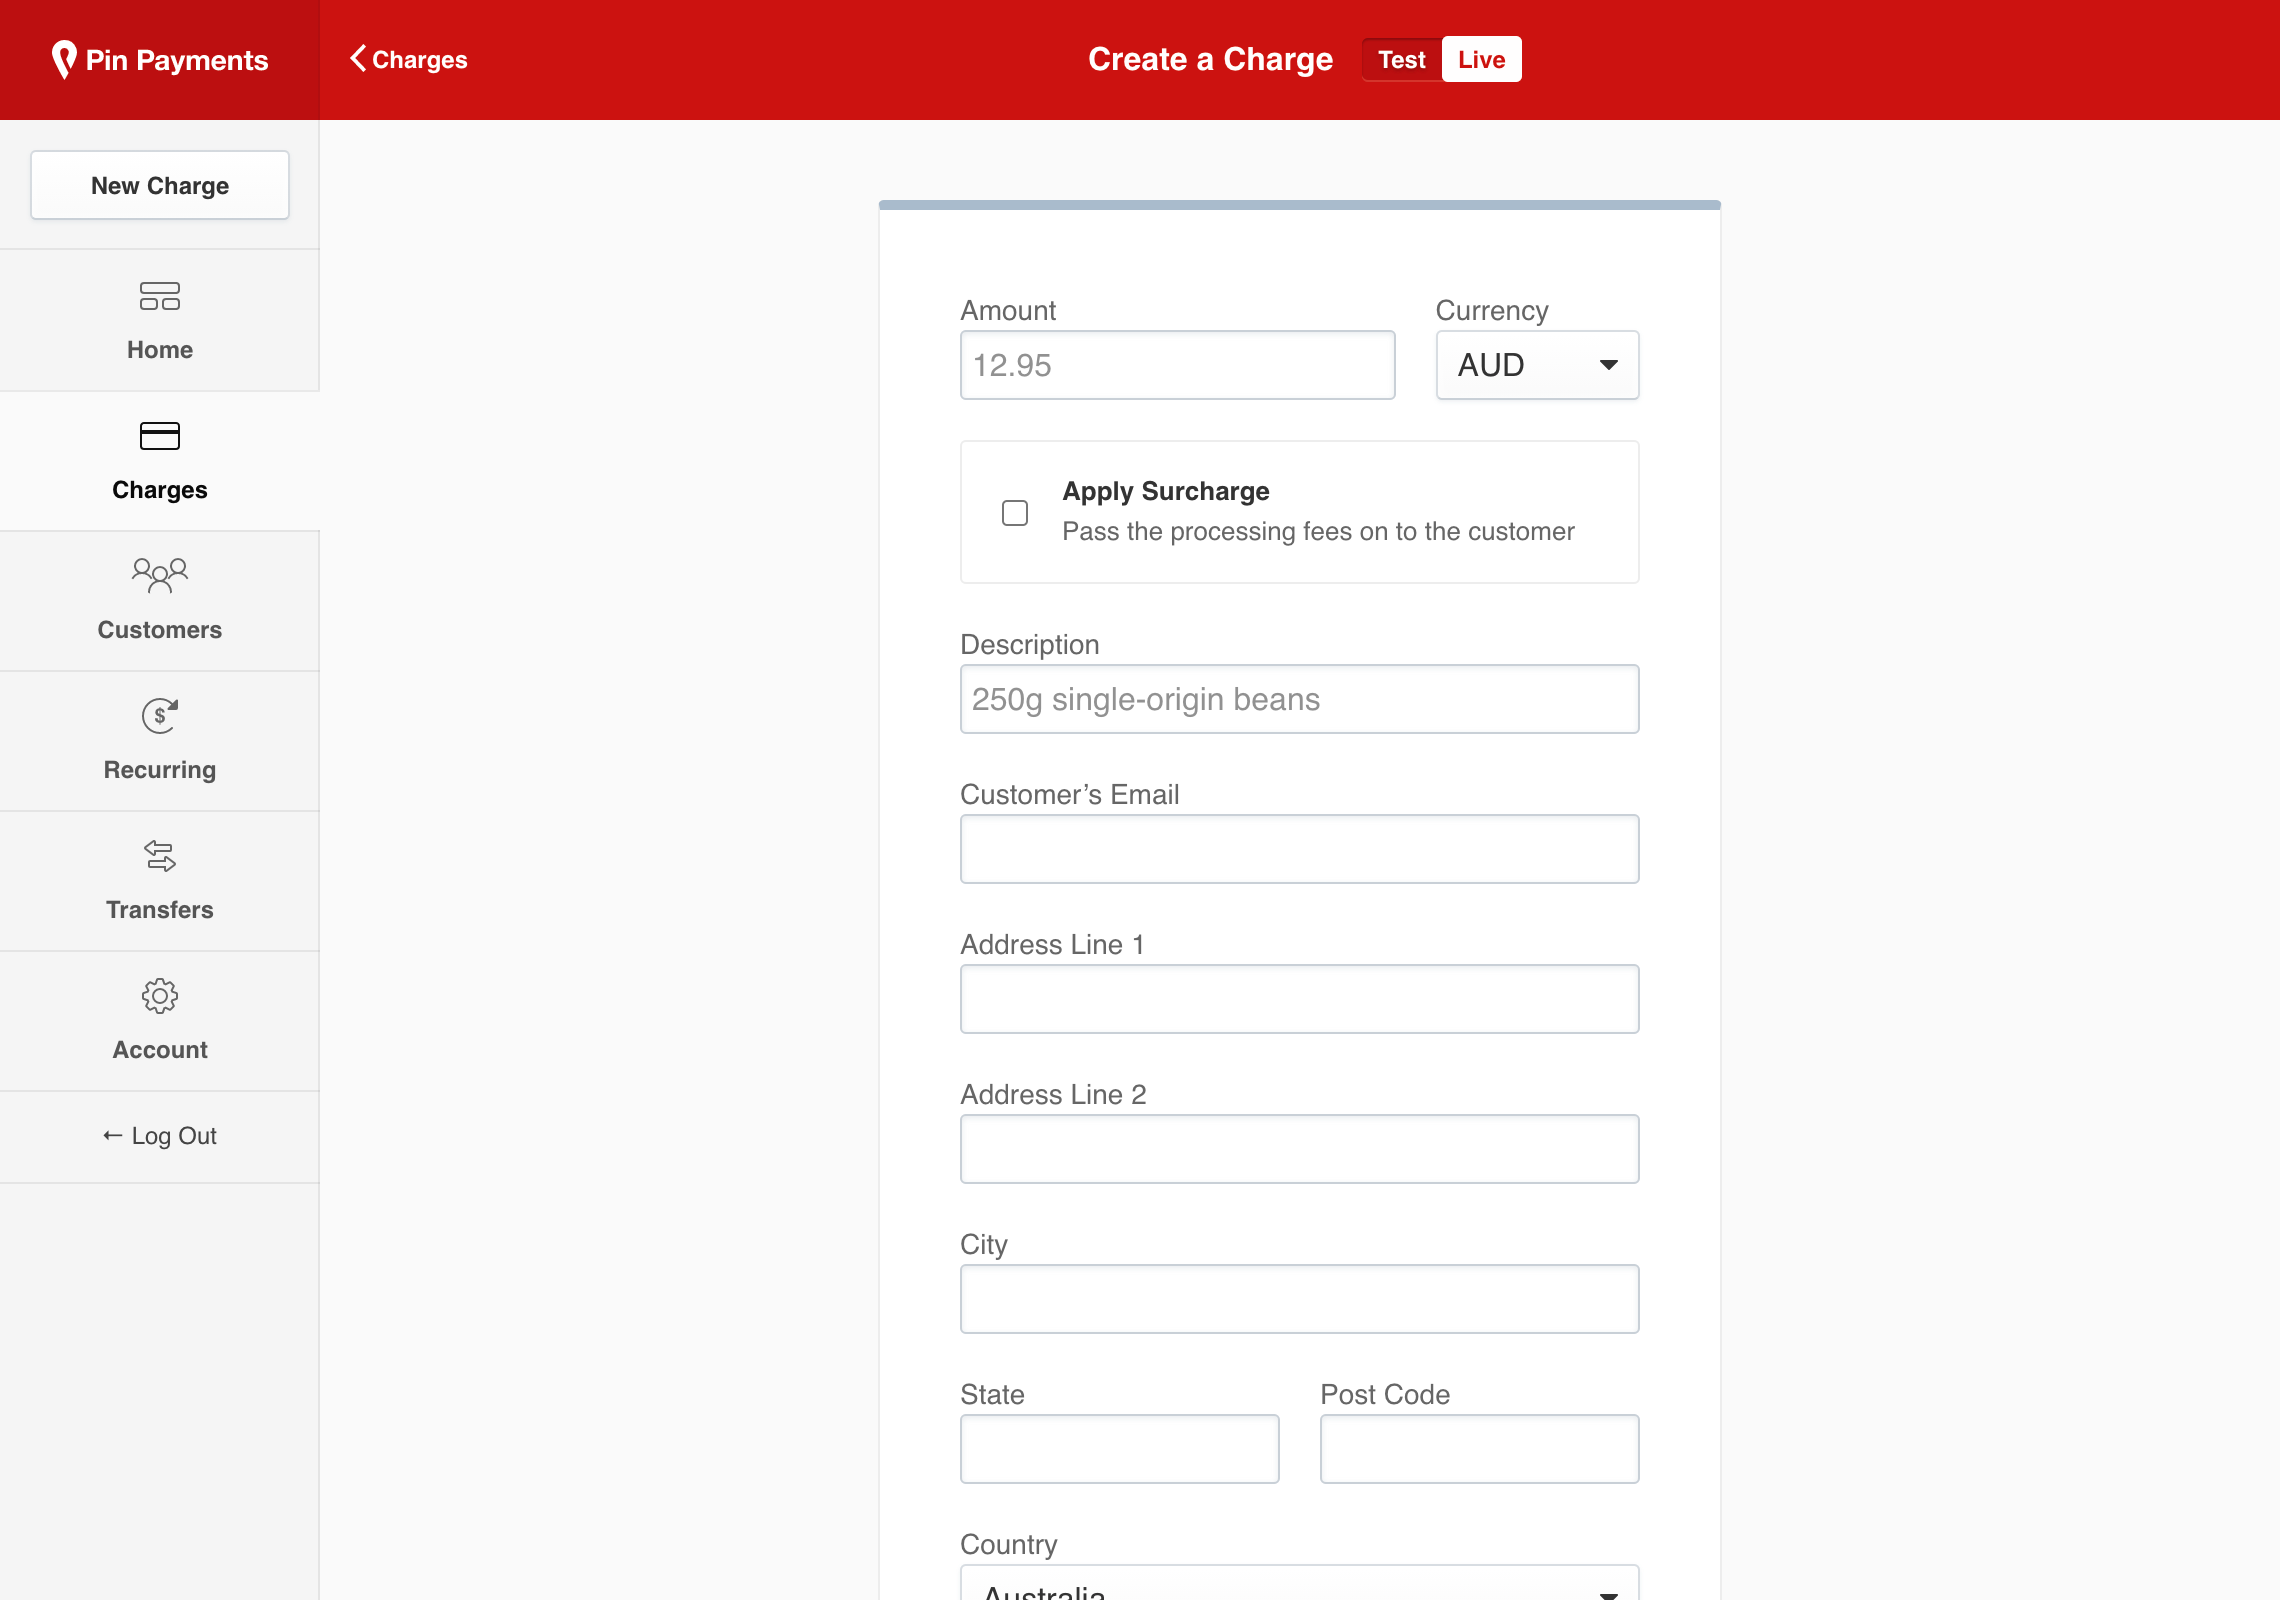Click the Charges navigation icon
Image resolution: width=2280 pixels, height=1600 pixels.
pyautogui.click(x=159, y=436)
